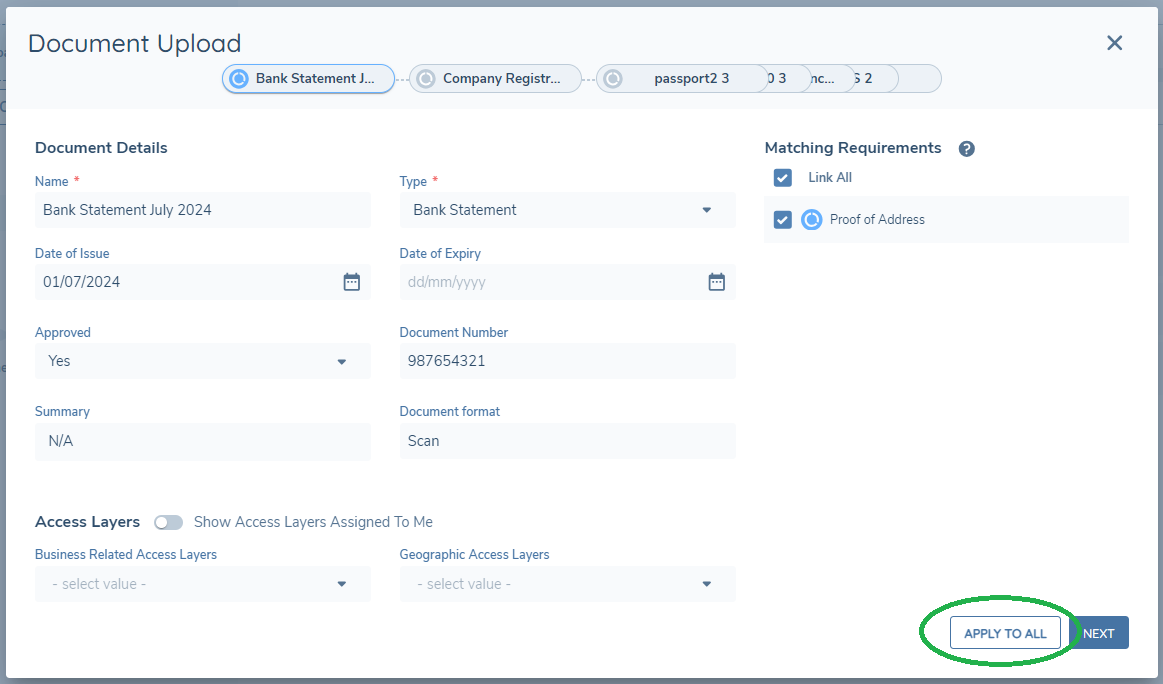Click the Matching Requirements help icon
1163x684 pixels.
click(966, 149)
